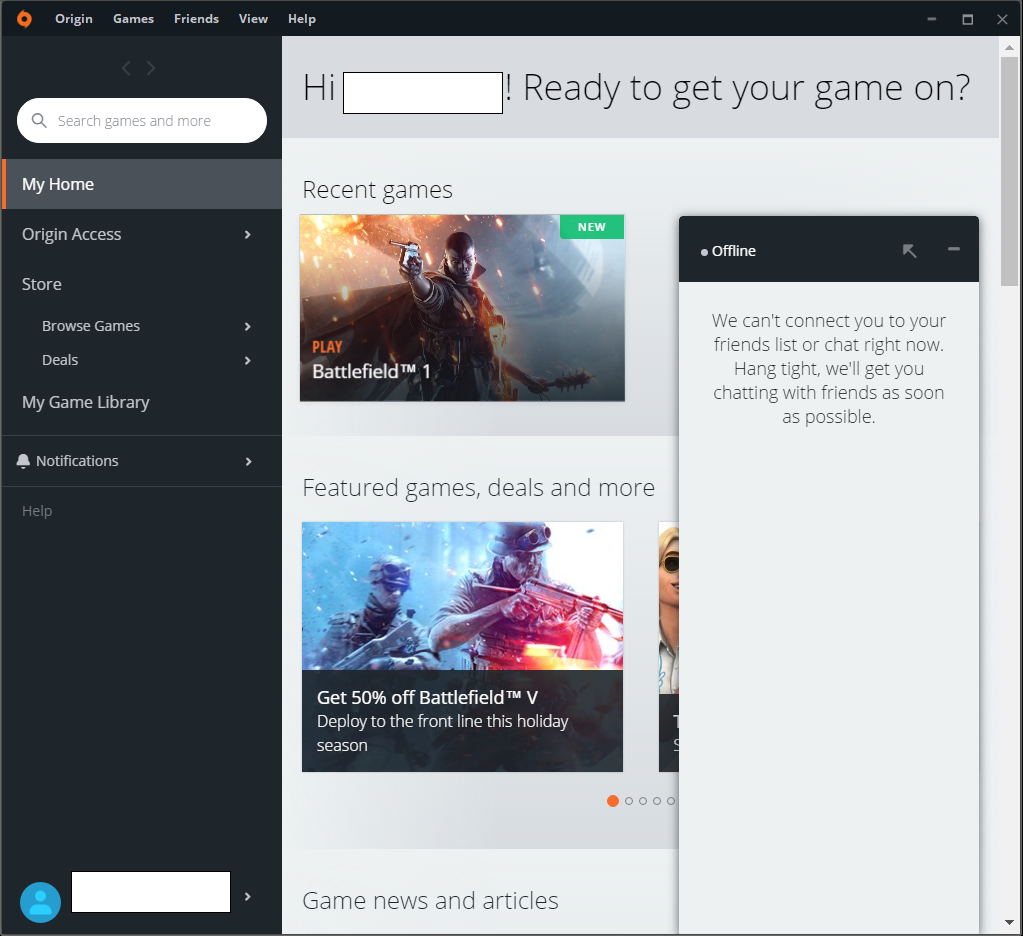Click the Get 50% off Battlefield V title
1023x936 pixels.
pos(427,697)
